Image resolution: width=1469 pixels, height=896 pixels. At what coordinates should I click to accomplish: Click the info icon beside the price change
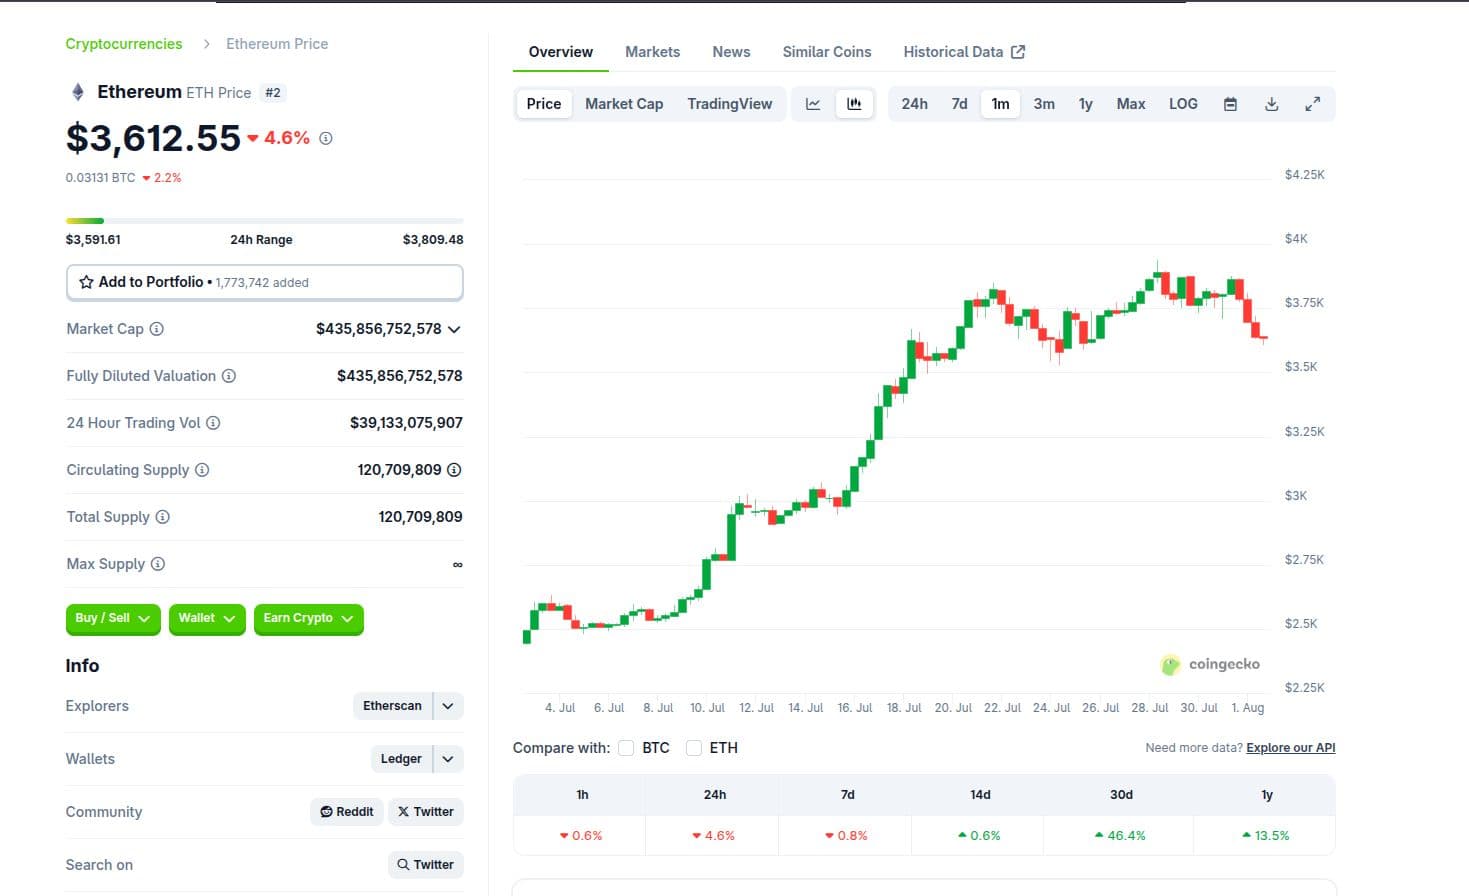[x=325, y=138]
